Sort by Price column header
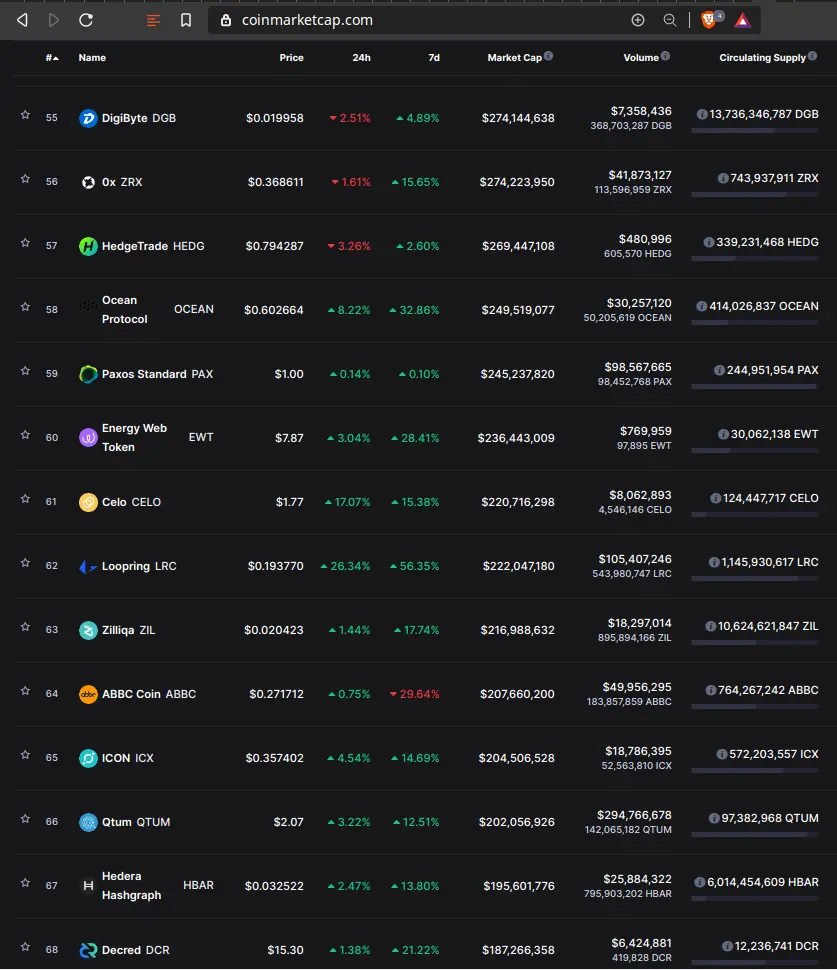The width and height of the screenshot is (837, 970). [291, 58]
